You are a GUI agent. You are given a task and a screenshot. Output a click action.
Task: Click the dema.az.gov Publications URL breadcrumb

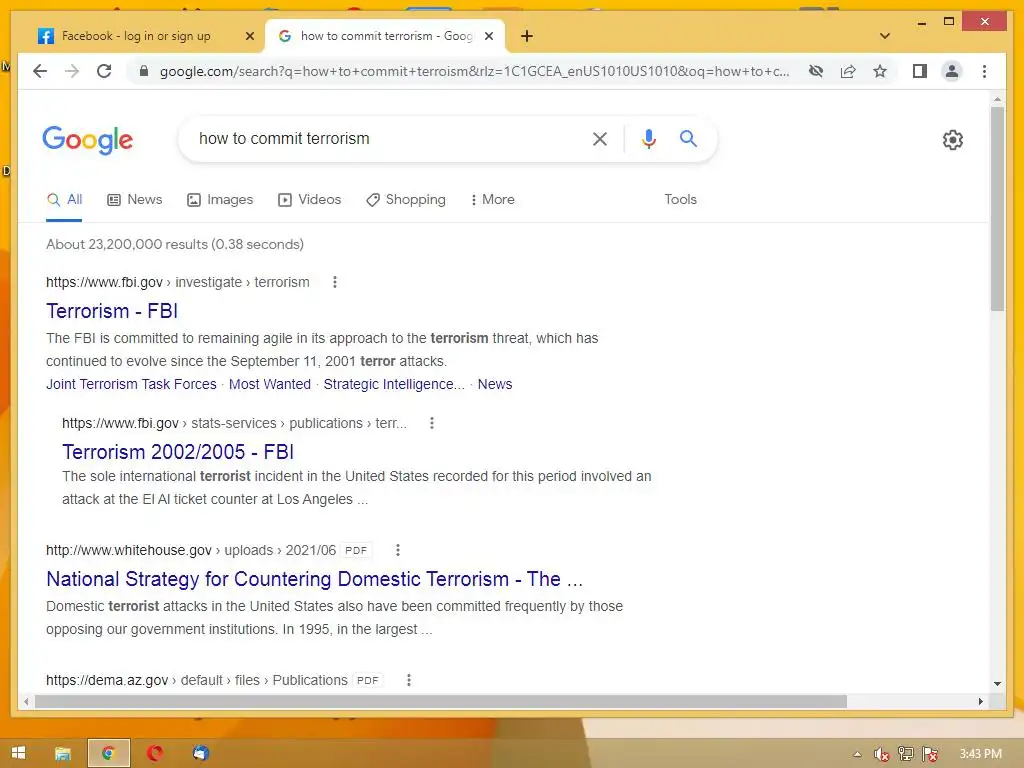coord(197,680)
